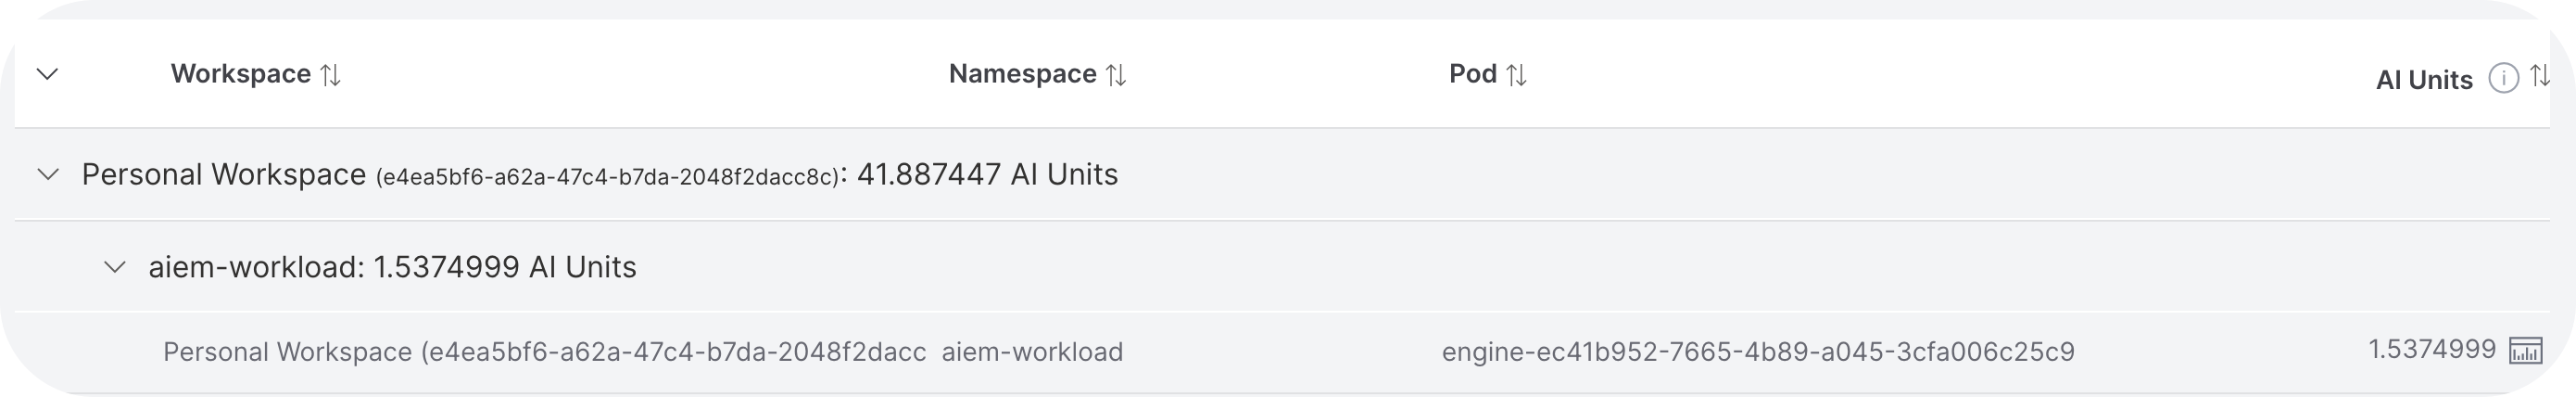Collapse all rows using the header chevron
Viewport: 2576px width, 397px height.
47,74
